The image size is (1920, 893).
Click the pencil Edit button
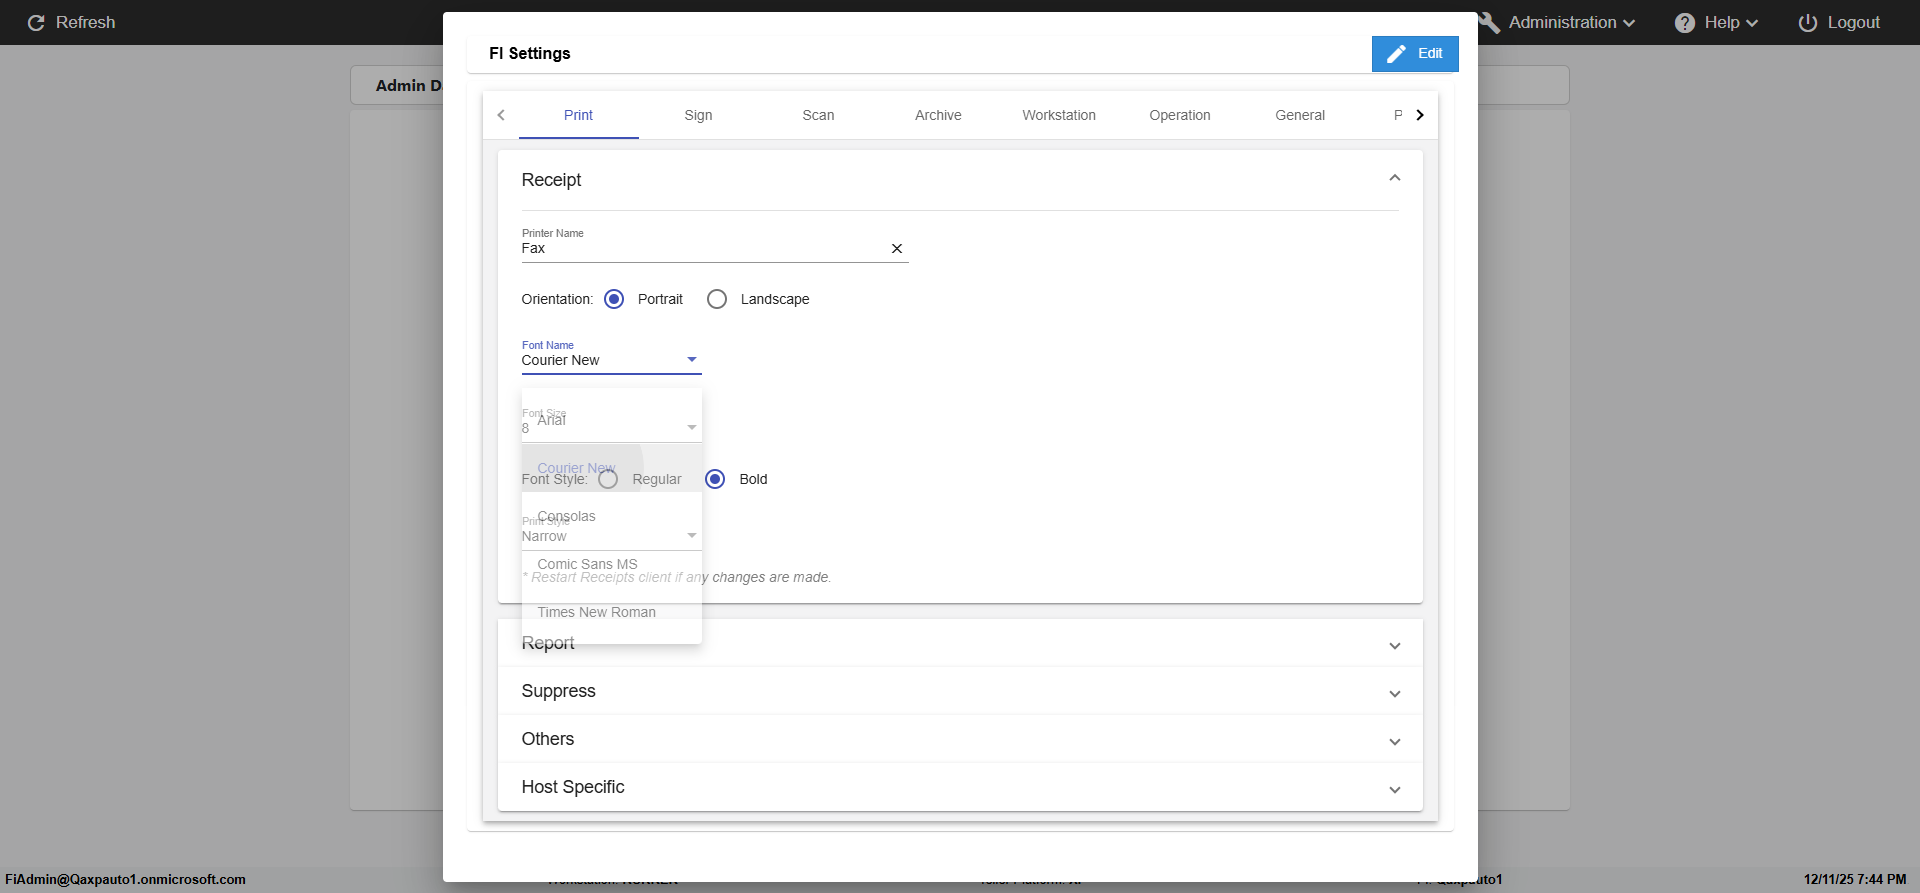pos(1414,54)
